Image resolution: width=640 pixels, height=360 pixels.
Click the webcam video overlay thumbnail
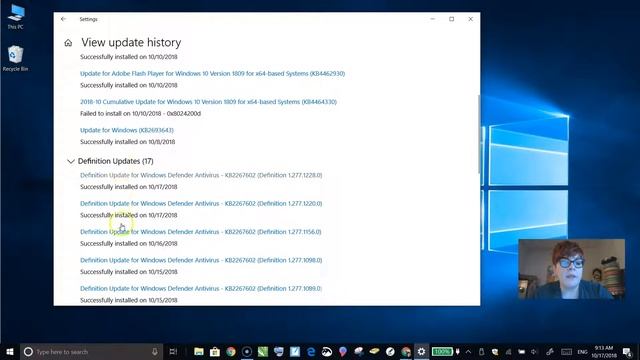571,269
